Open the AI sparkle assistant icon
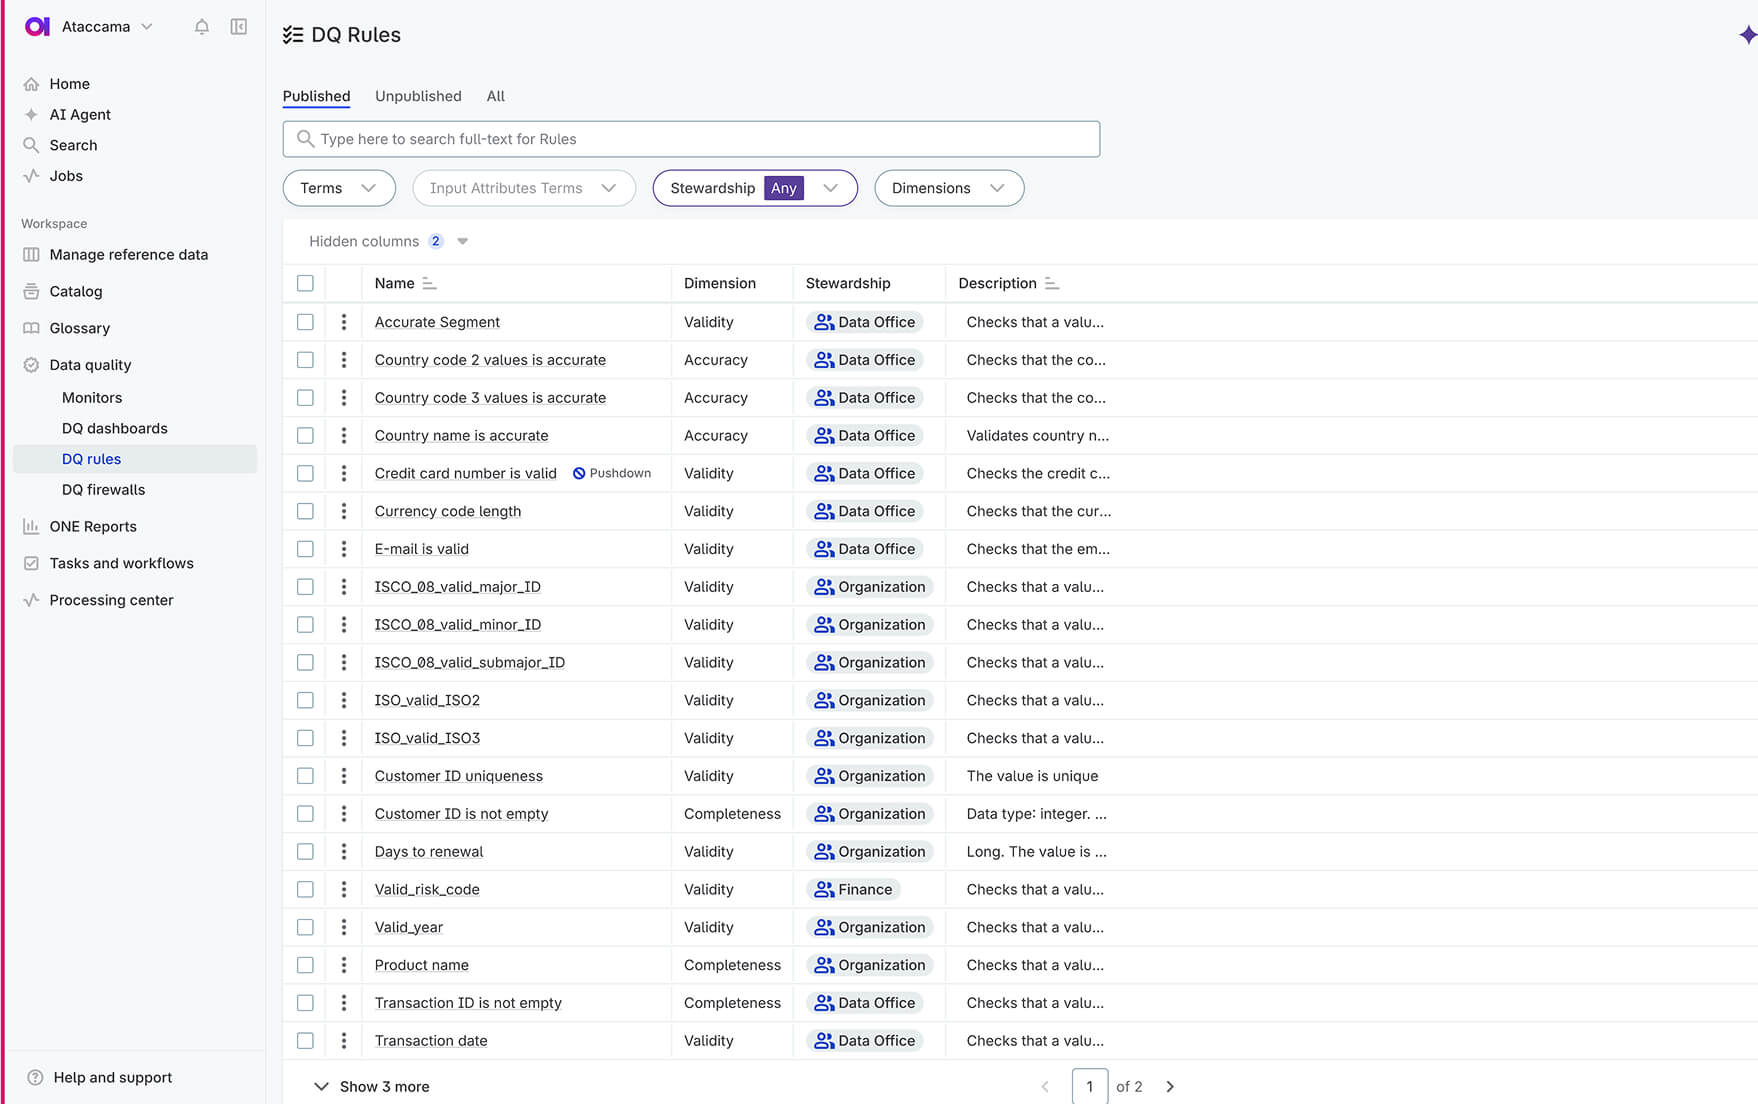 pyautogui.click(x=1746, y=35)
